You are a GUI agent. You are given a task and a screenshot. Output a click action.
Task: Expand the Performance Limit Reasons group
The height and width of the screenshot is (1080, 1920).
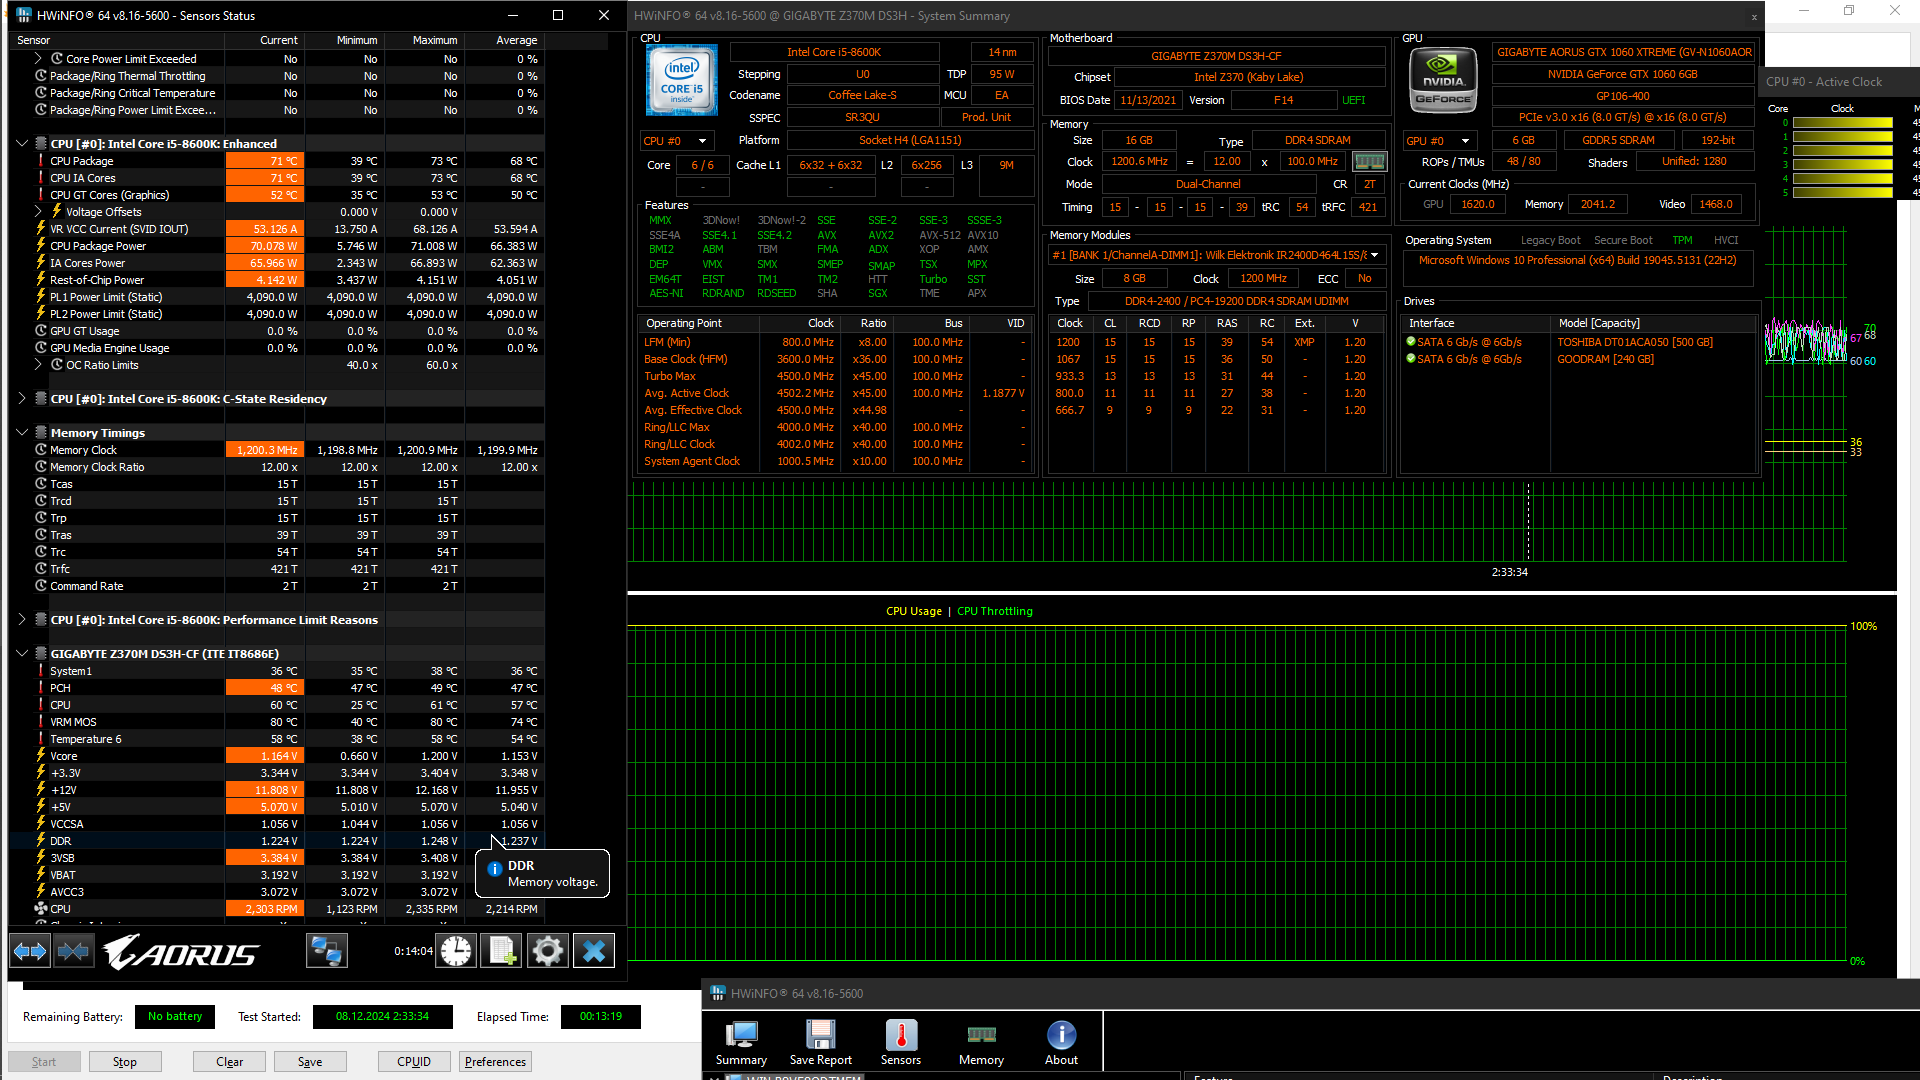point(22,620)
